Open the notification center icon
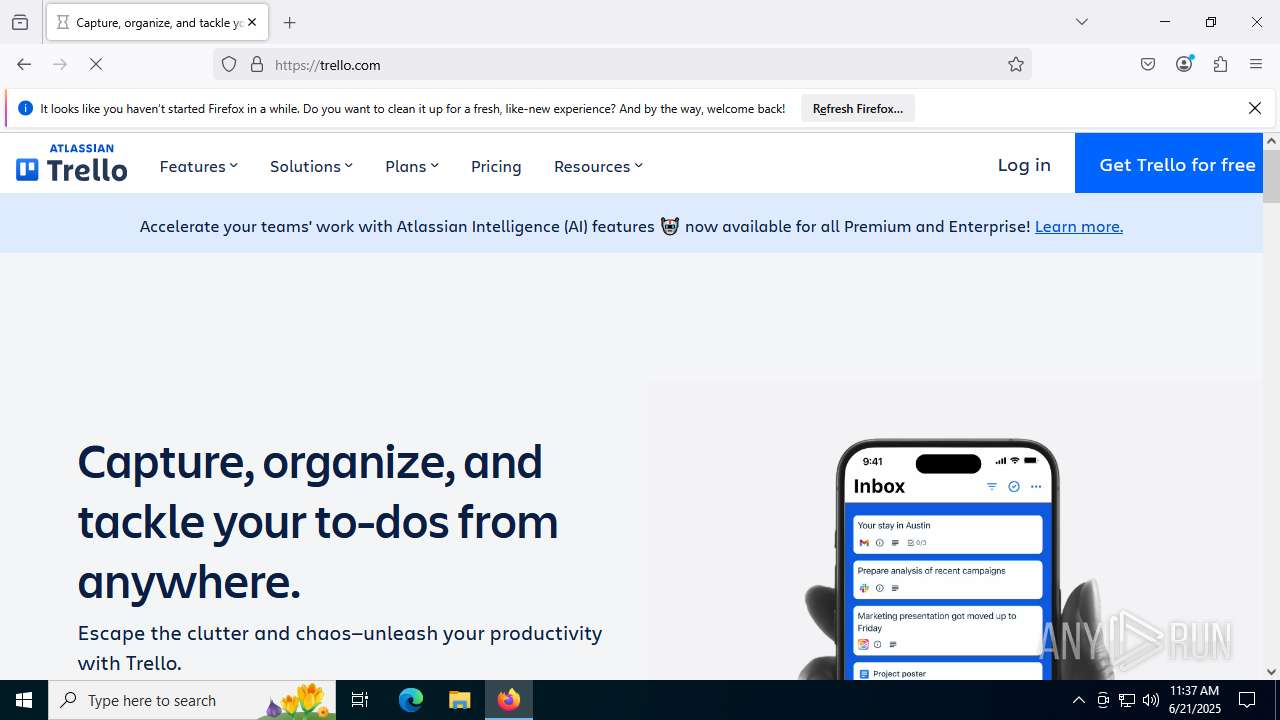 coord(1247,700)
